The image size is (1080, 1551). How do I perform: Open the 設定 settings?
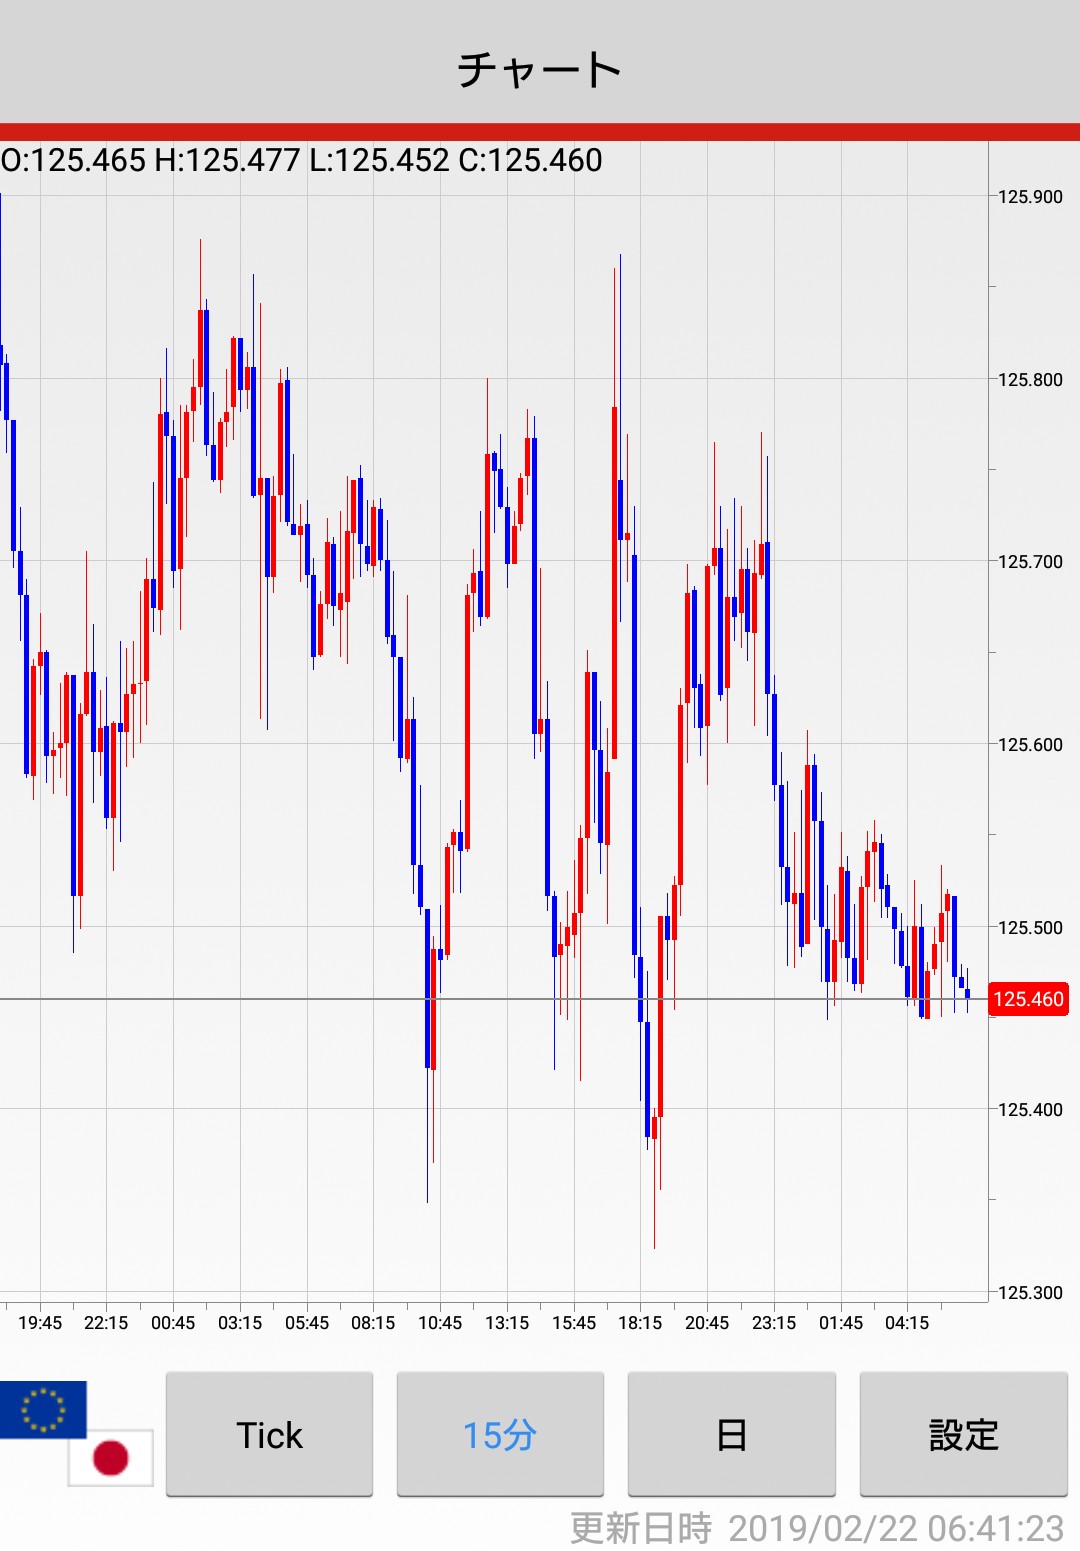(x=963, y=1435)
